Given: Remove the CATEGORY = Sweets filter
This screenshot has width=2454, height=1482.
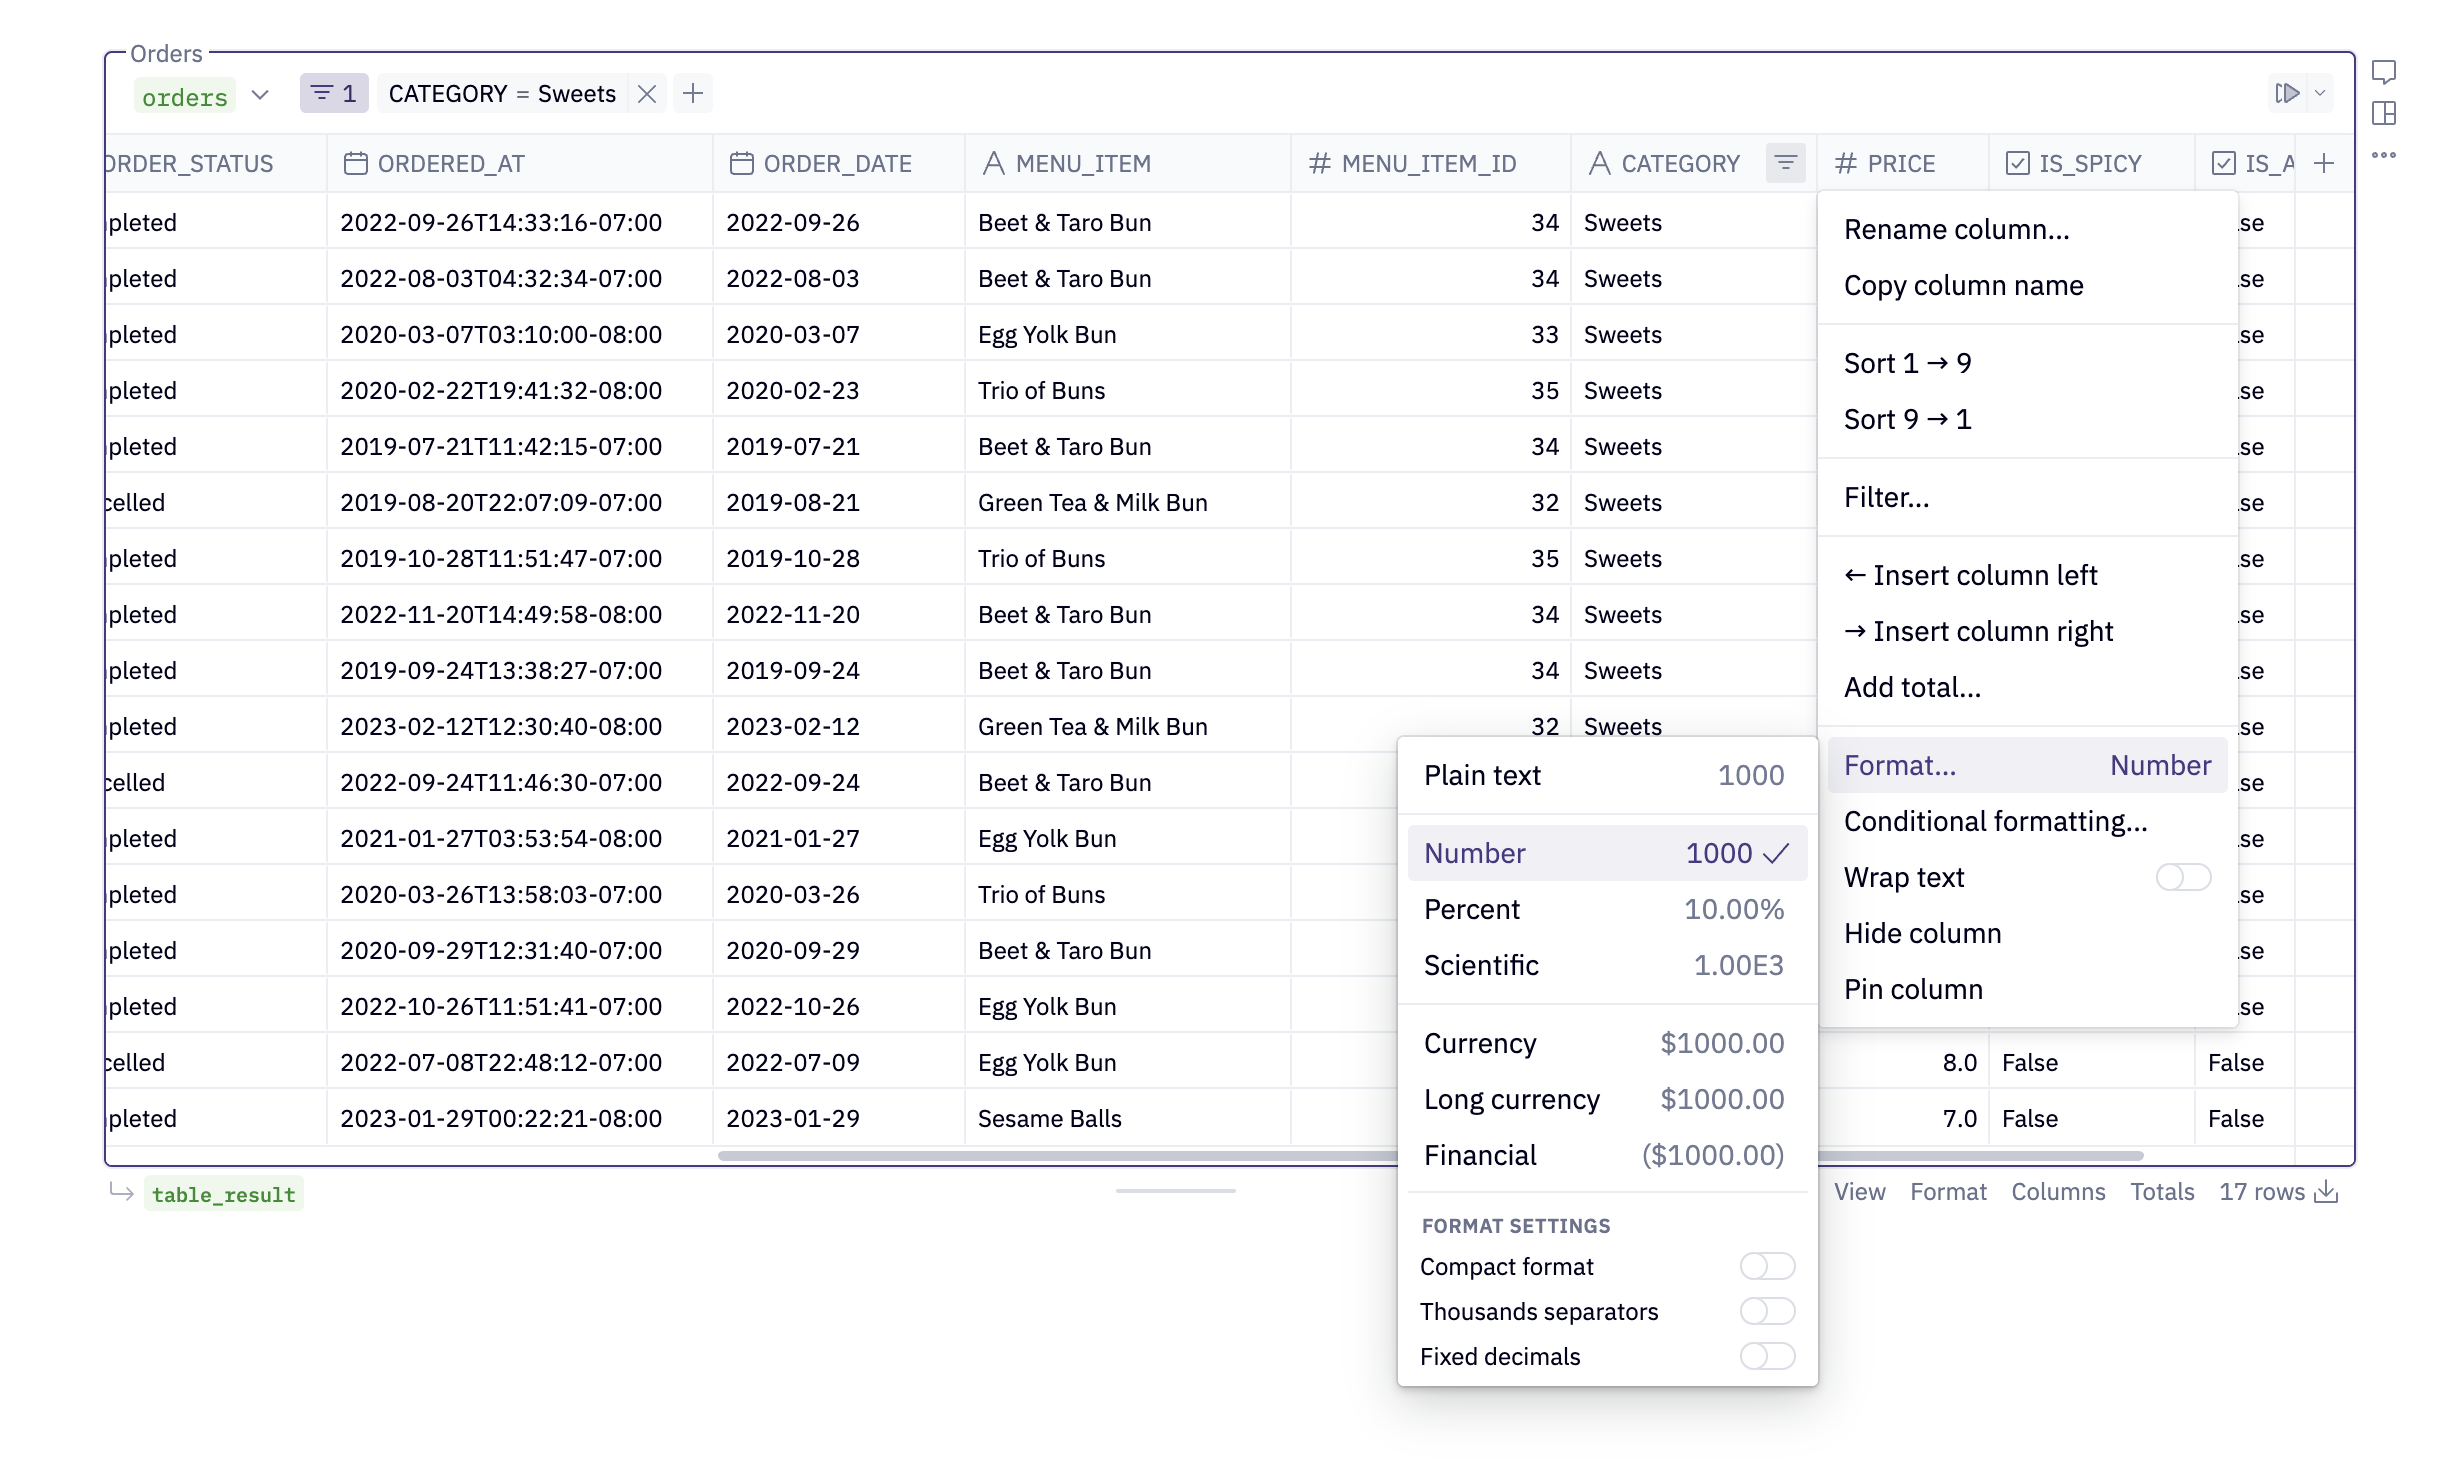Looking at the screenshot, I should pyautogui.click(x=647, y=94).
